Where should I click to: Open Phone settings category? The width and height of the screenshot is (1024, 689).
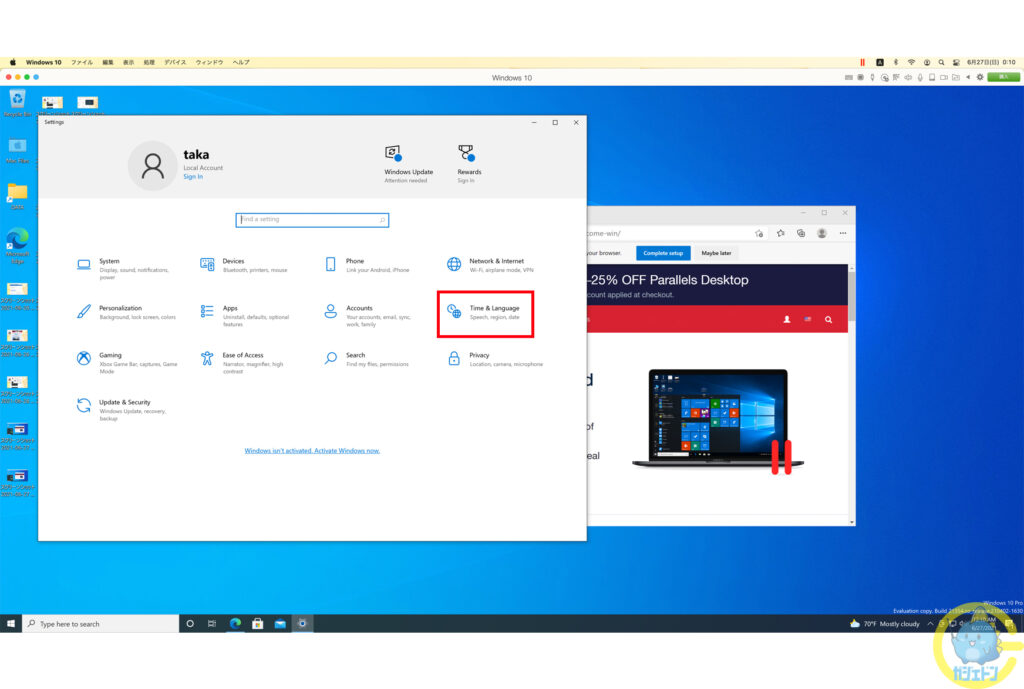pyautogui.click(x=367, y=264)
